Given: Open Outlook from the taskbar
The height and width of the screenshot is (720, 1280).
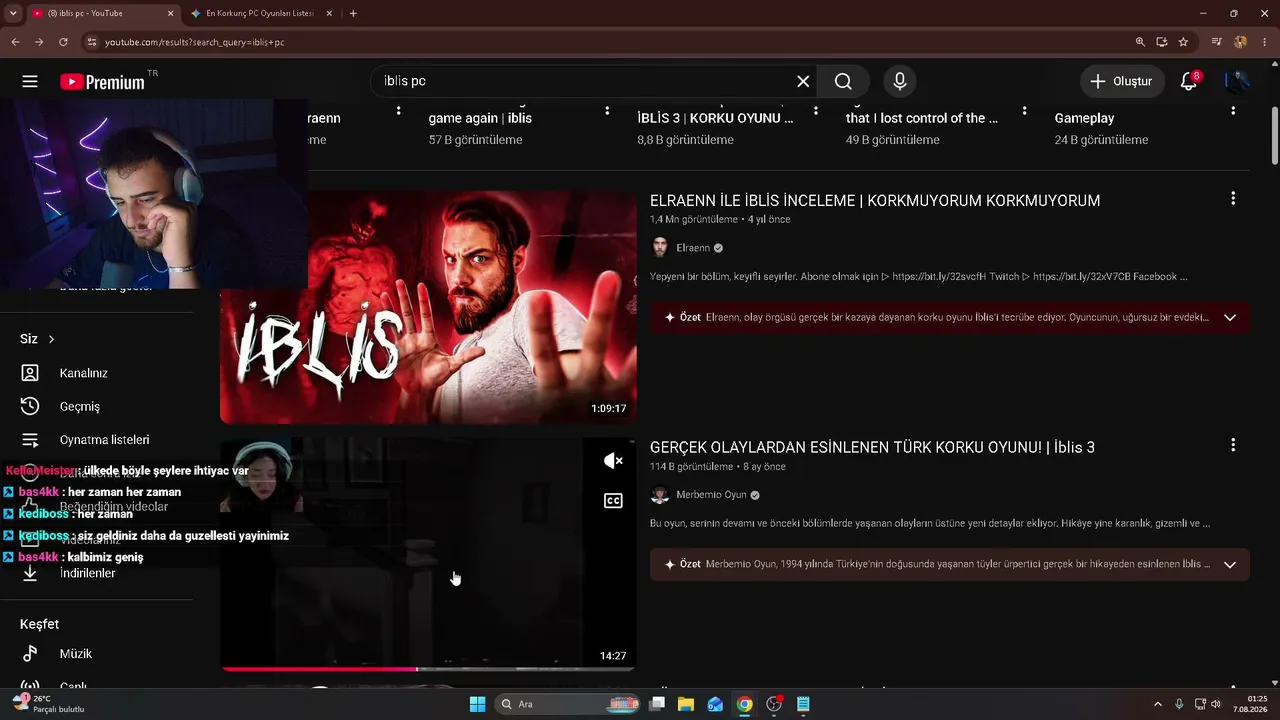Looking at the screenshot, I should pos(715,704).
